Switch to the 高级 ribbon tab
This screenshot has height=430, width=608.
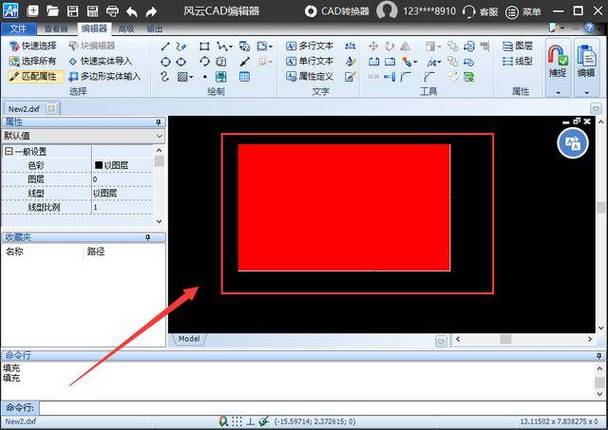126,28
